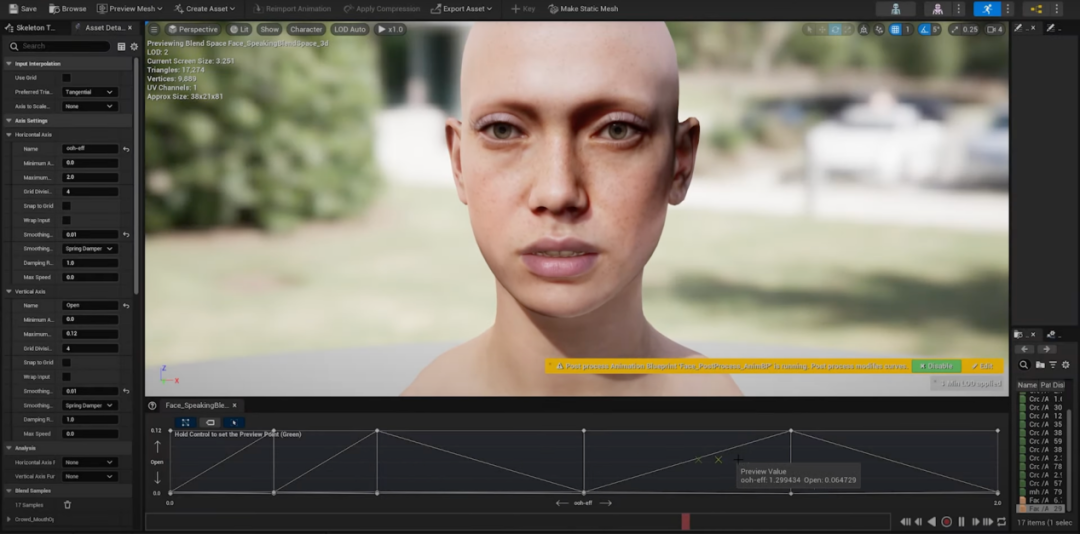Screen dimensions: 1080x534
Task: Enable the Use Grid checkbox
Action: (66, 77)
